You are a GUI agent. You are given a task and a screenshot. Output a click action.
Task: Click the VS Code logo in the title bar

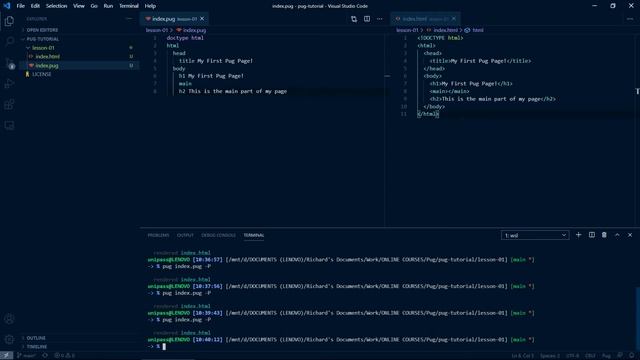(7, 6)
